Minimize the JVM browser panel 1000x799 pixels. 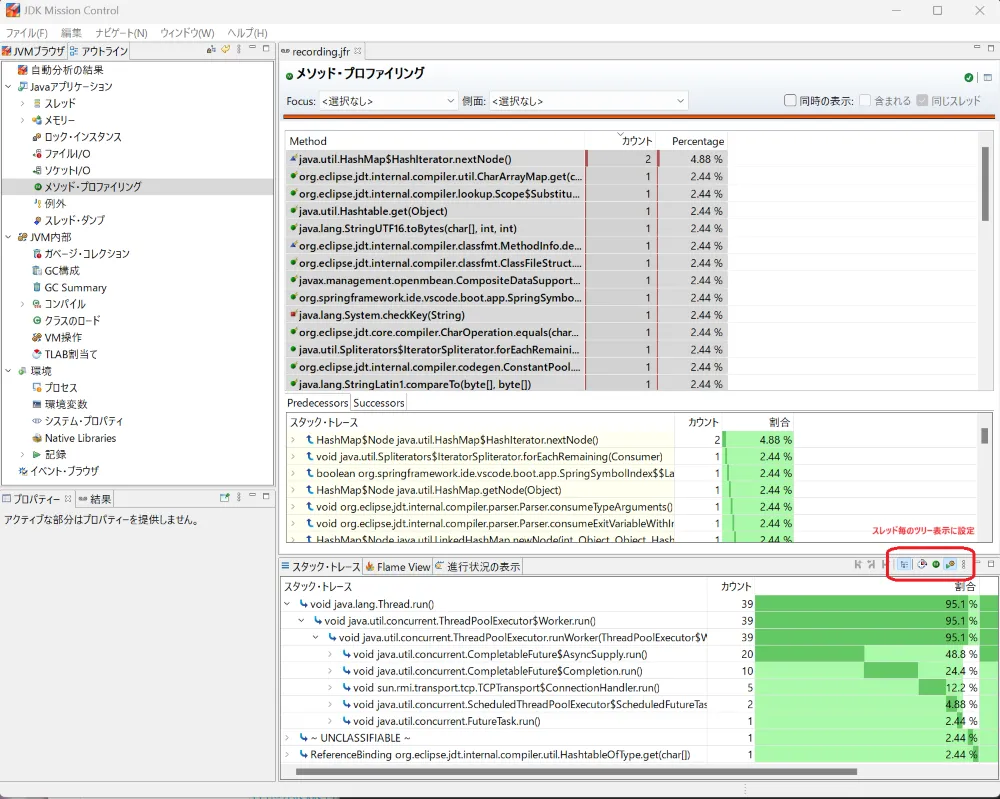(253, 48)
